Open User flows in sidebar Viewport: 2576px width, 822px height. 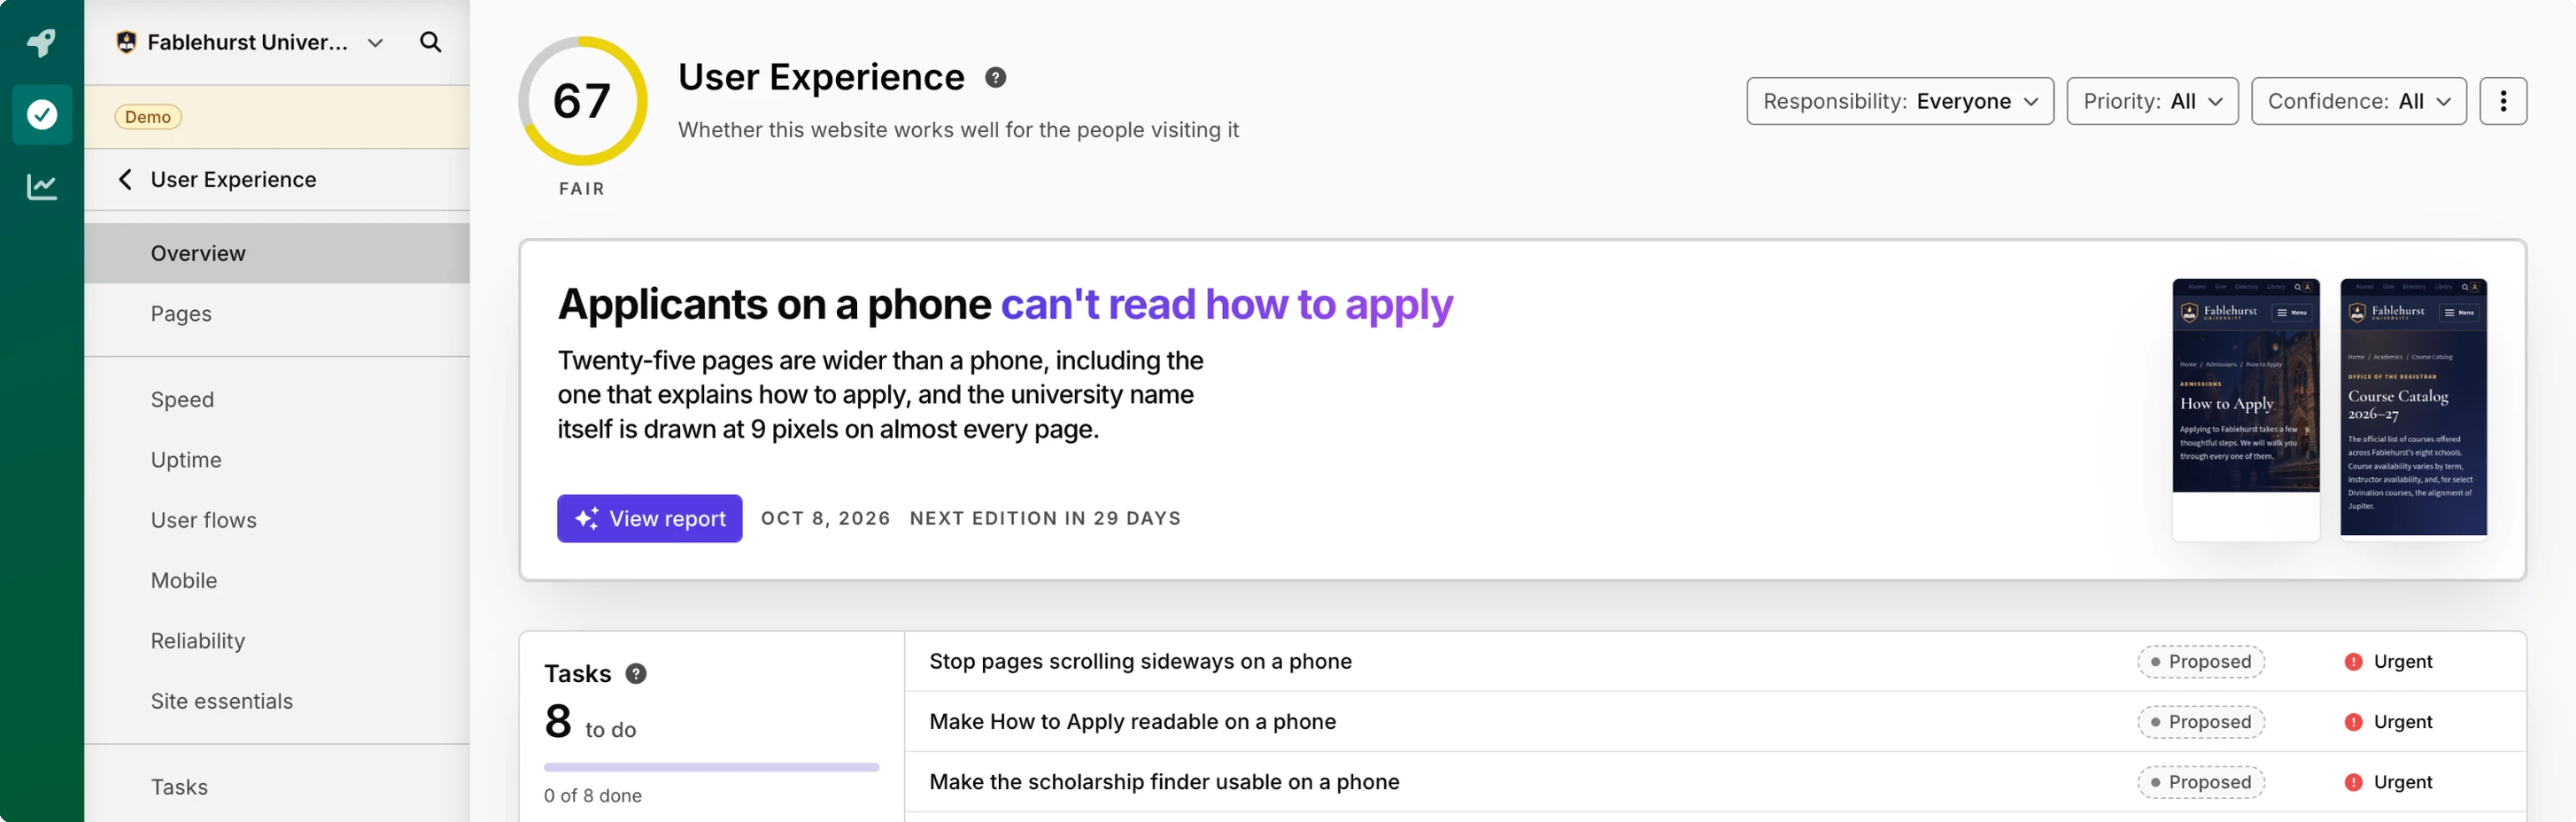277,519
